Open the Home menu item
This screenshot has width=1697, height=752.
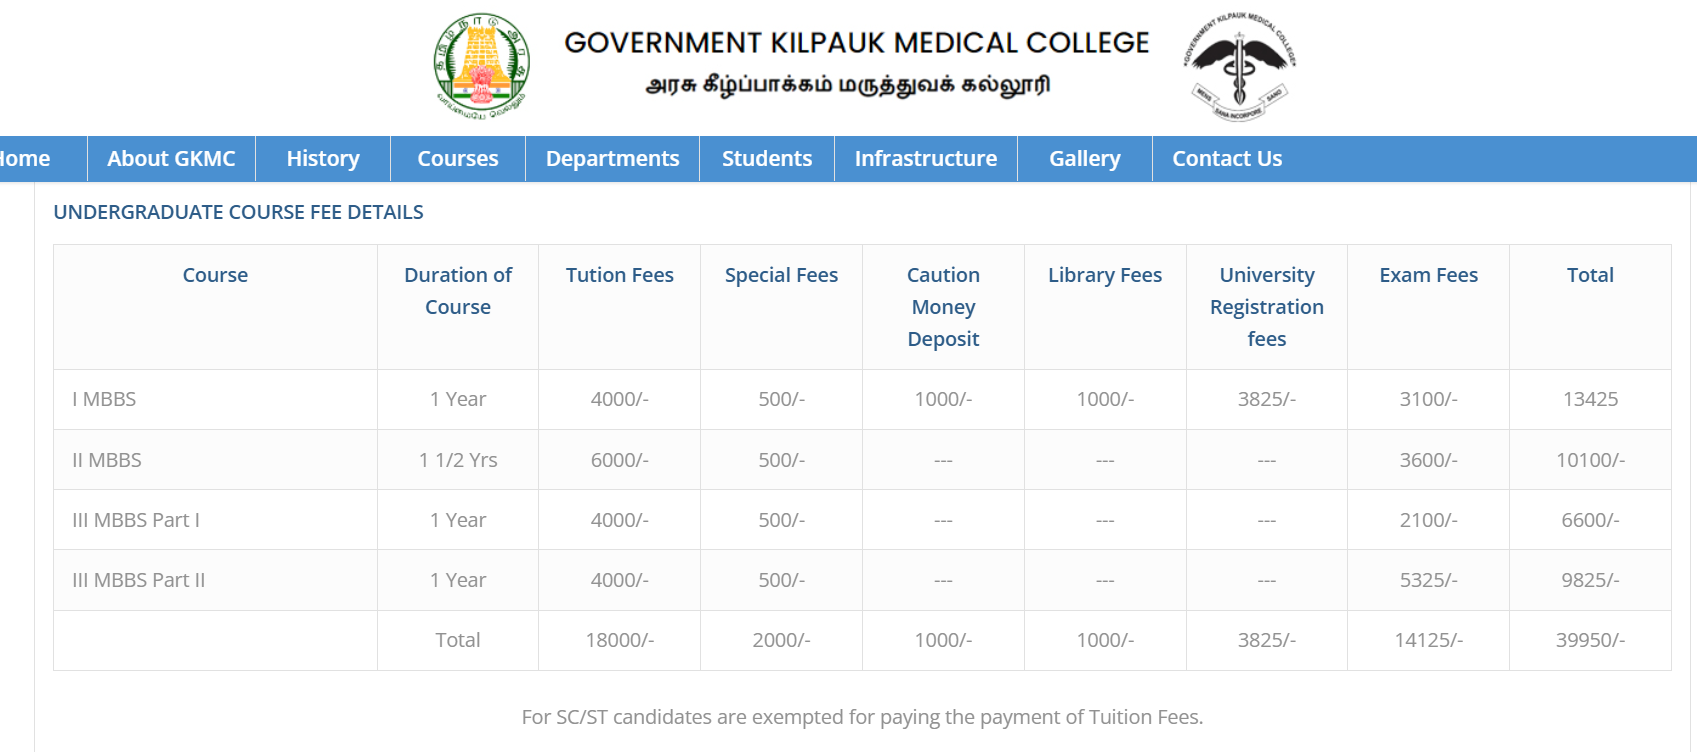[x=26, y=159]
